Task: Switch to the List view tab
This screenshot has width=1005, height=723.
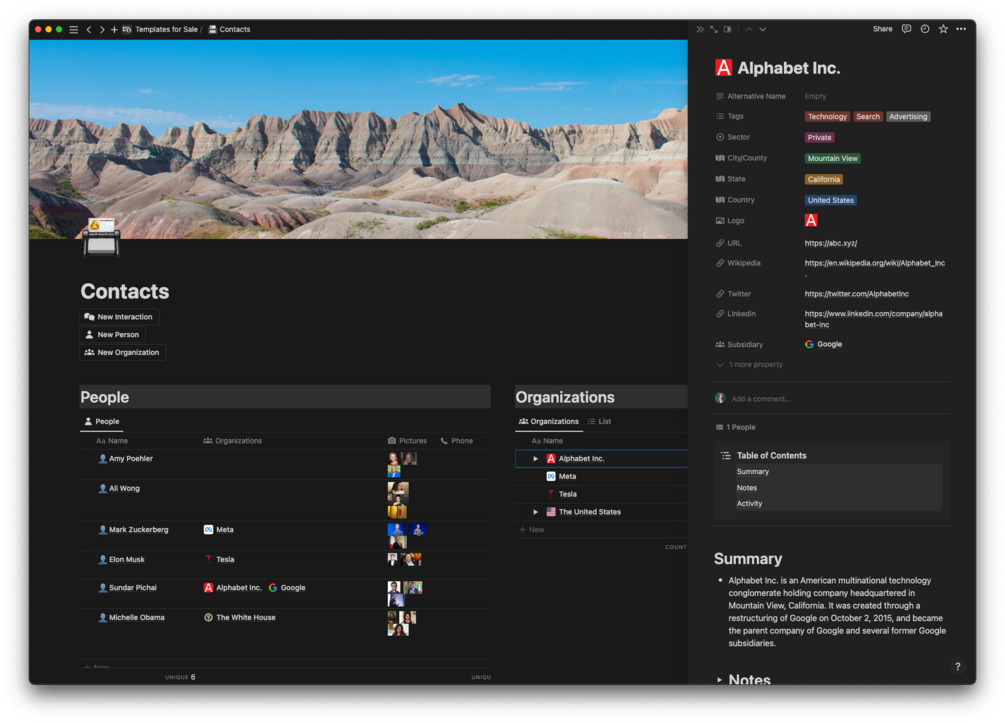Action: (x=599, y=422)
